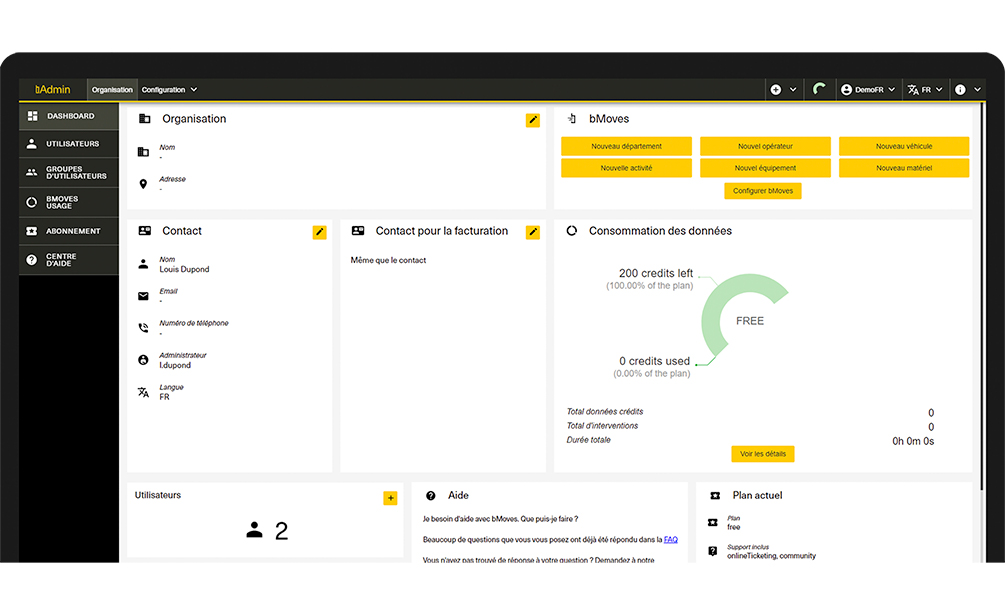
Task: Edit the billing contact with pencil icon
Action: 533,232
